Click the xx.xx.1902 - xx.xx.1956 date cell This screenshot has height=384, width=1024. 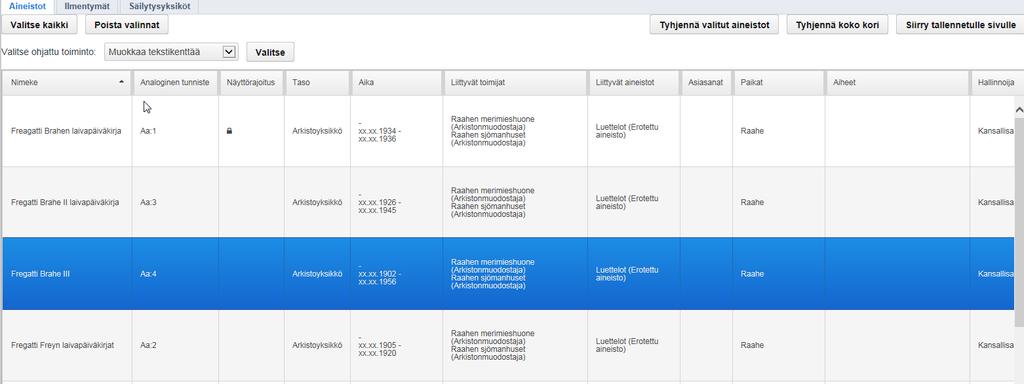click(396, 274)
